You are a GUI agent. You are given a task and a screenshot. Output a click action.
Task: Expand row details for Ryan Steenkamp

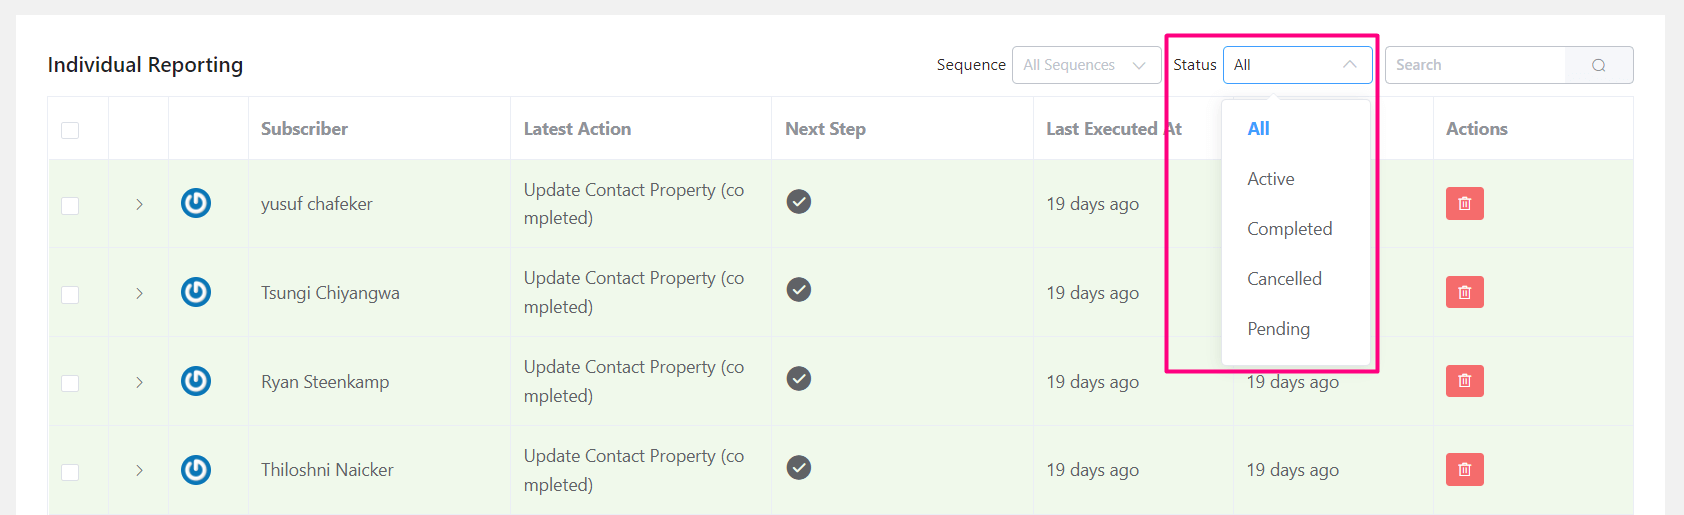point(139,382)
